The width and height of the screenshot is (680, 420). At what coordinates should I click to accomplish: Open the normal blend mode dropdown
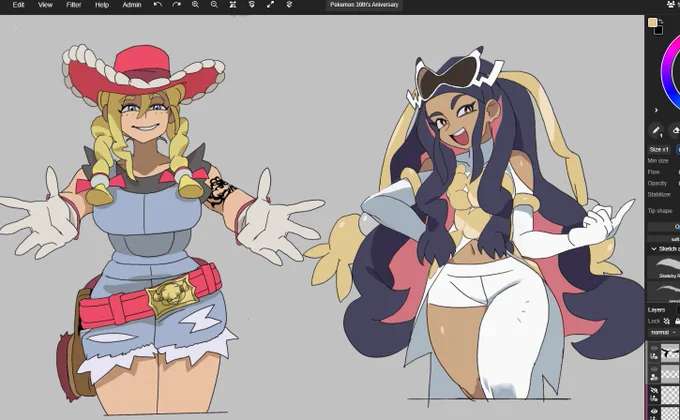click(x=664, y=332)
